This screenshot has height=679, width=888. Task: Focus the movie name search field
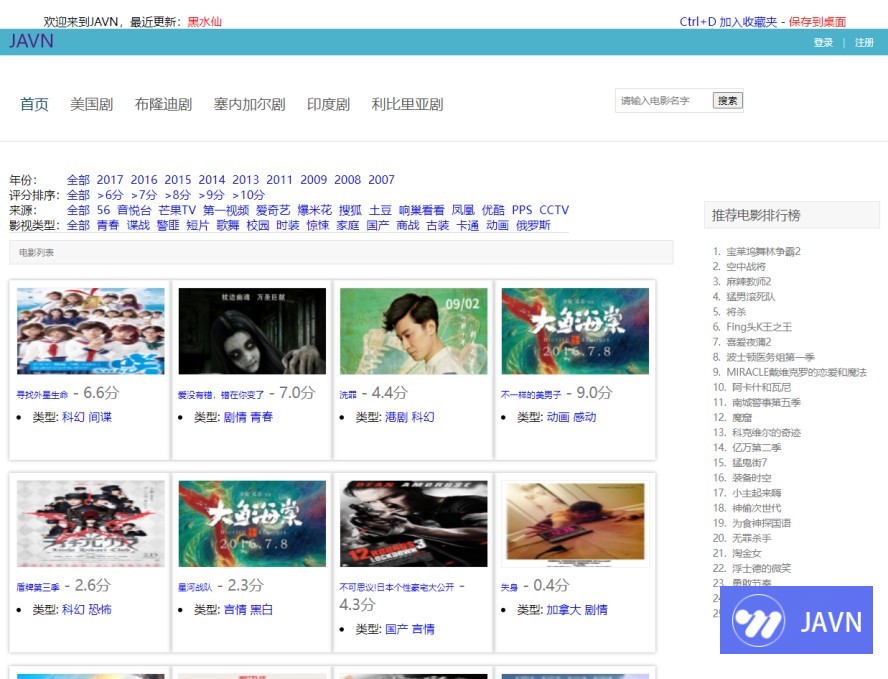coord(663,101)
